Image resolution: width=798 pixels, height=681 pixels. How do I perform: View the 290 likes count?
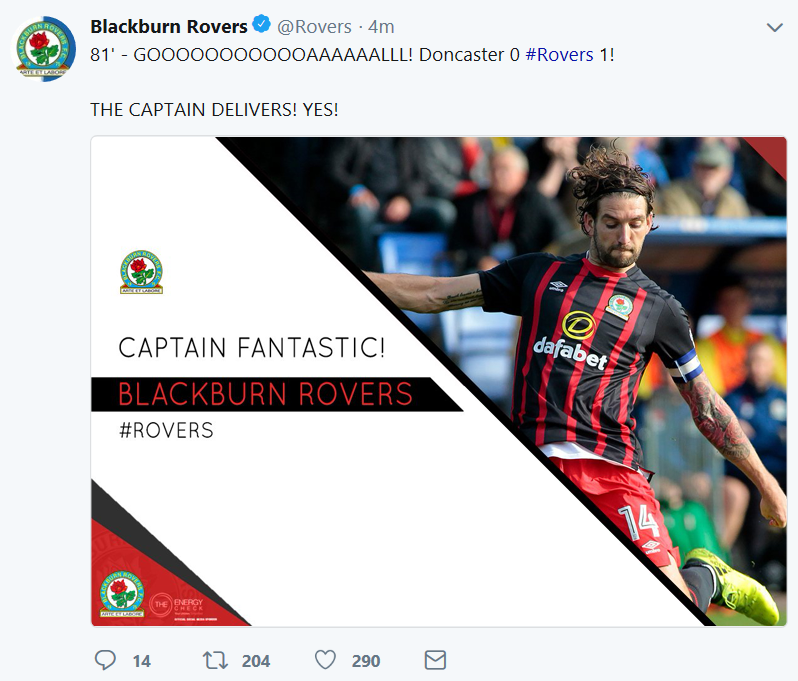[x=365, y=661]
